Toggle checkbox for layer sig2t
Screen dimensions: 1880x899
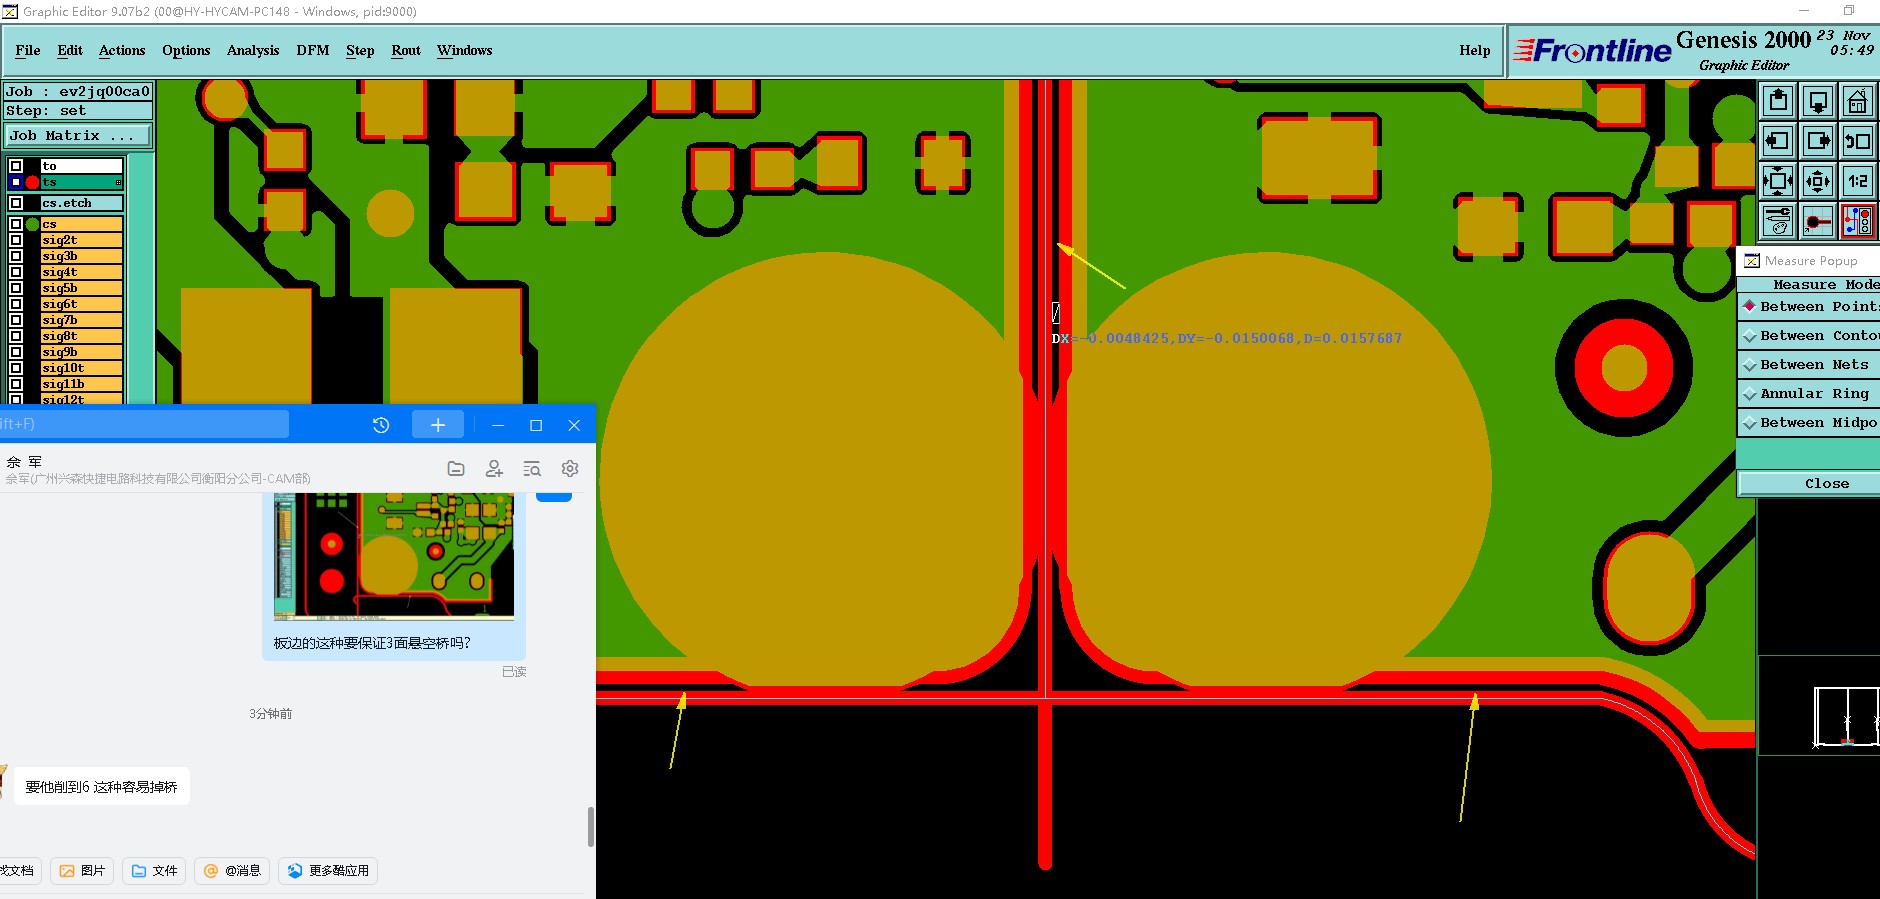tap(16, 240)
